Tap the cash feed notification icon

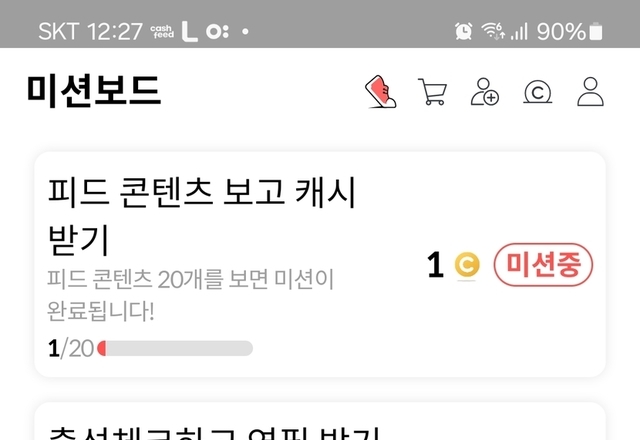162,31
